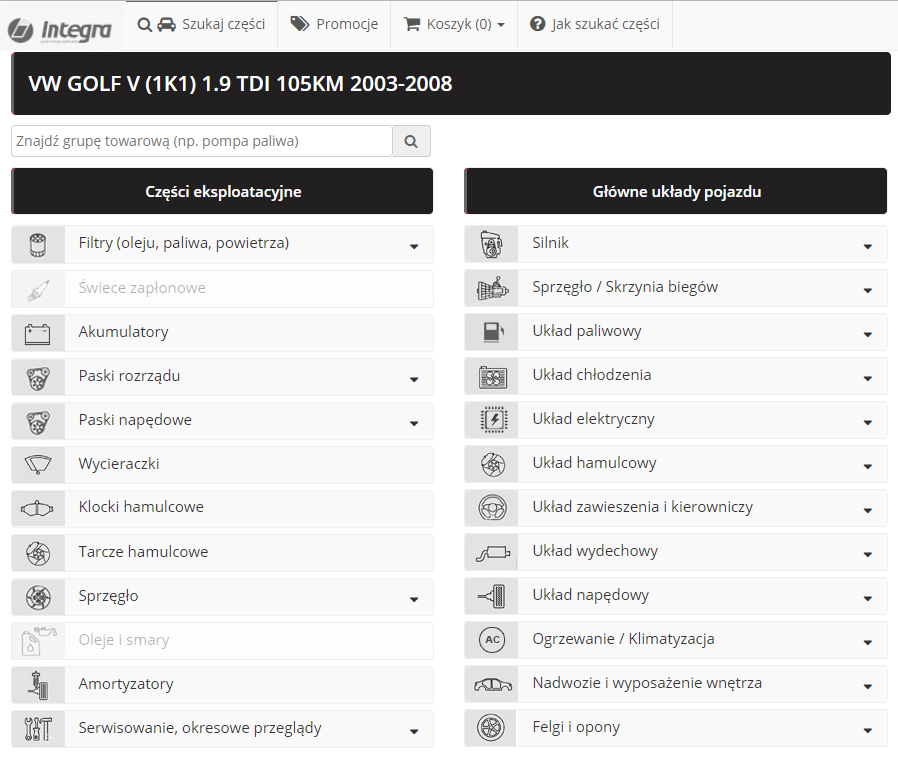Click the product group search field
The height and width of the screenshot is (759, 898).
pos(201,141)
